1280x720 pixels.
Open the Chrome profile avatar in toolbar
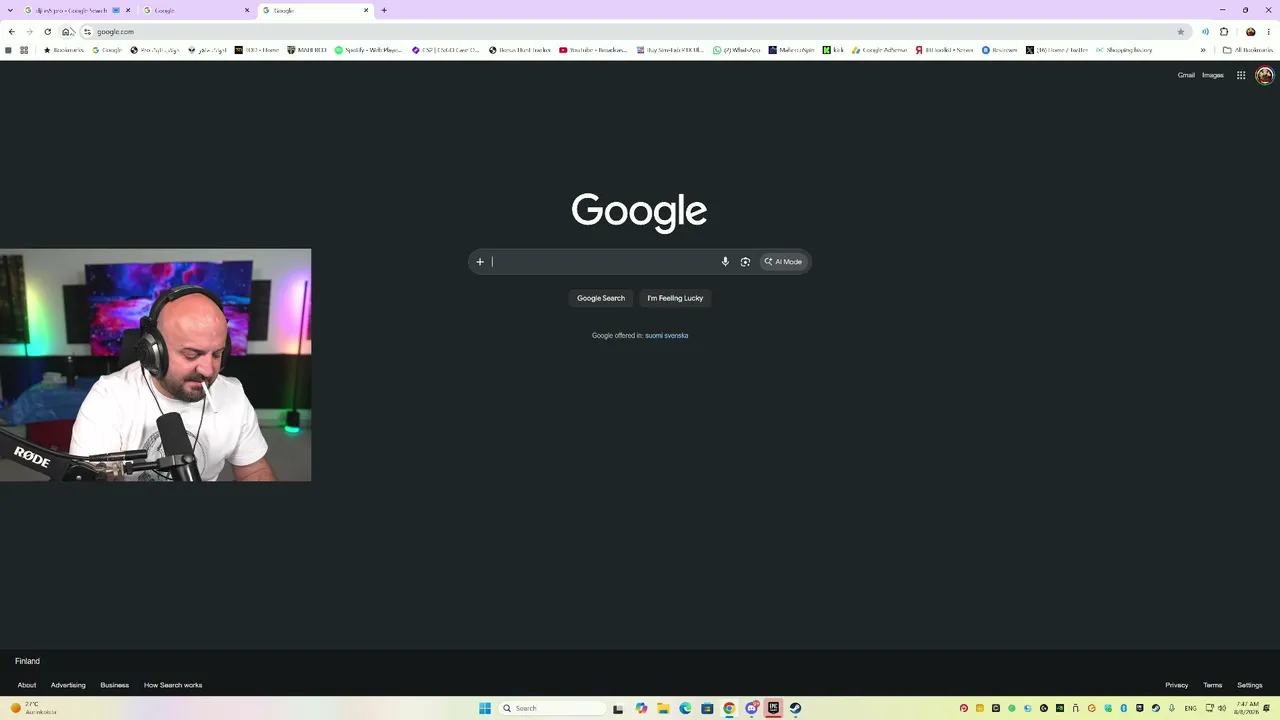coord(1250,32)
